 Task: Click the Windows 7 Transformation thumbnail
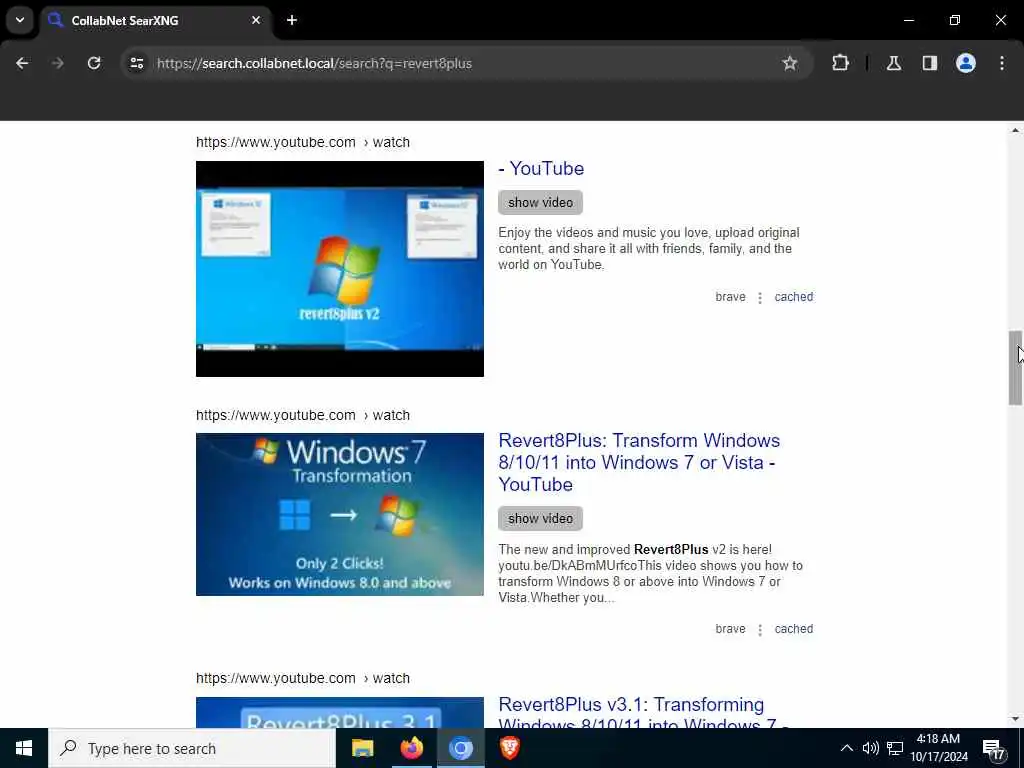tap(340, 515)
